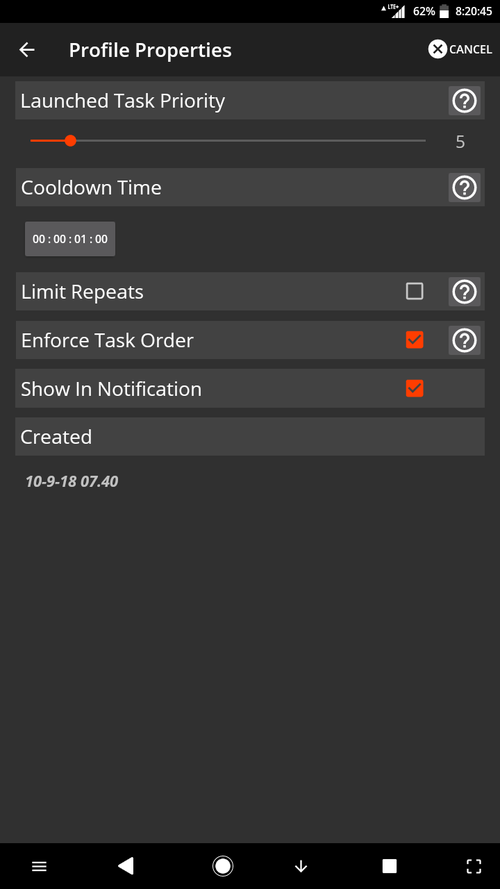Tap the Launched Task Priority header row
The height and width of the screenshot is (889, 500).
click(250, 100)
